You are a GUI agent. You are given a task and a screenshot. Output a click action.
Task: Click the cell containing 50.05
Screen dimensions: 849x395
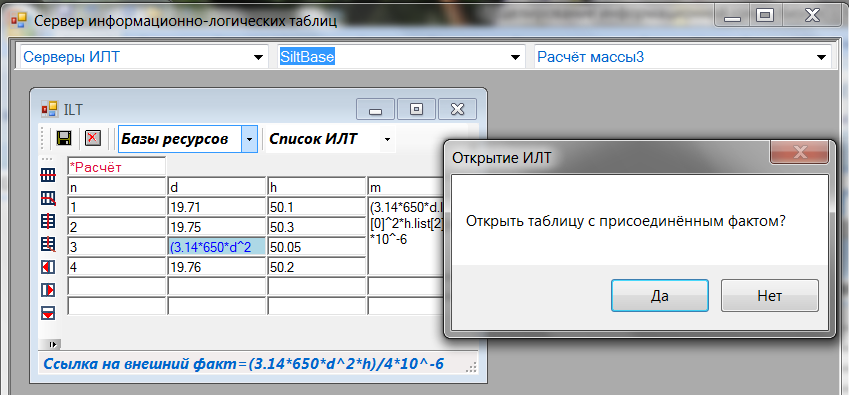pos(317,246)
